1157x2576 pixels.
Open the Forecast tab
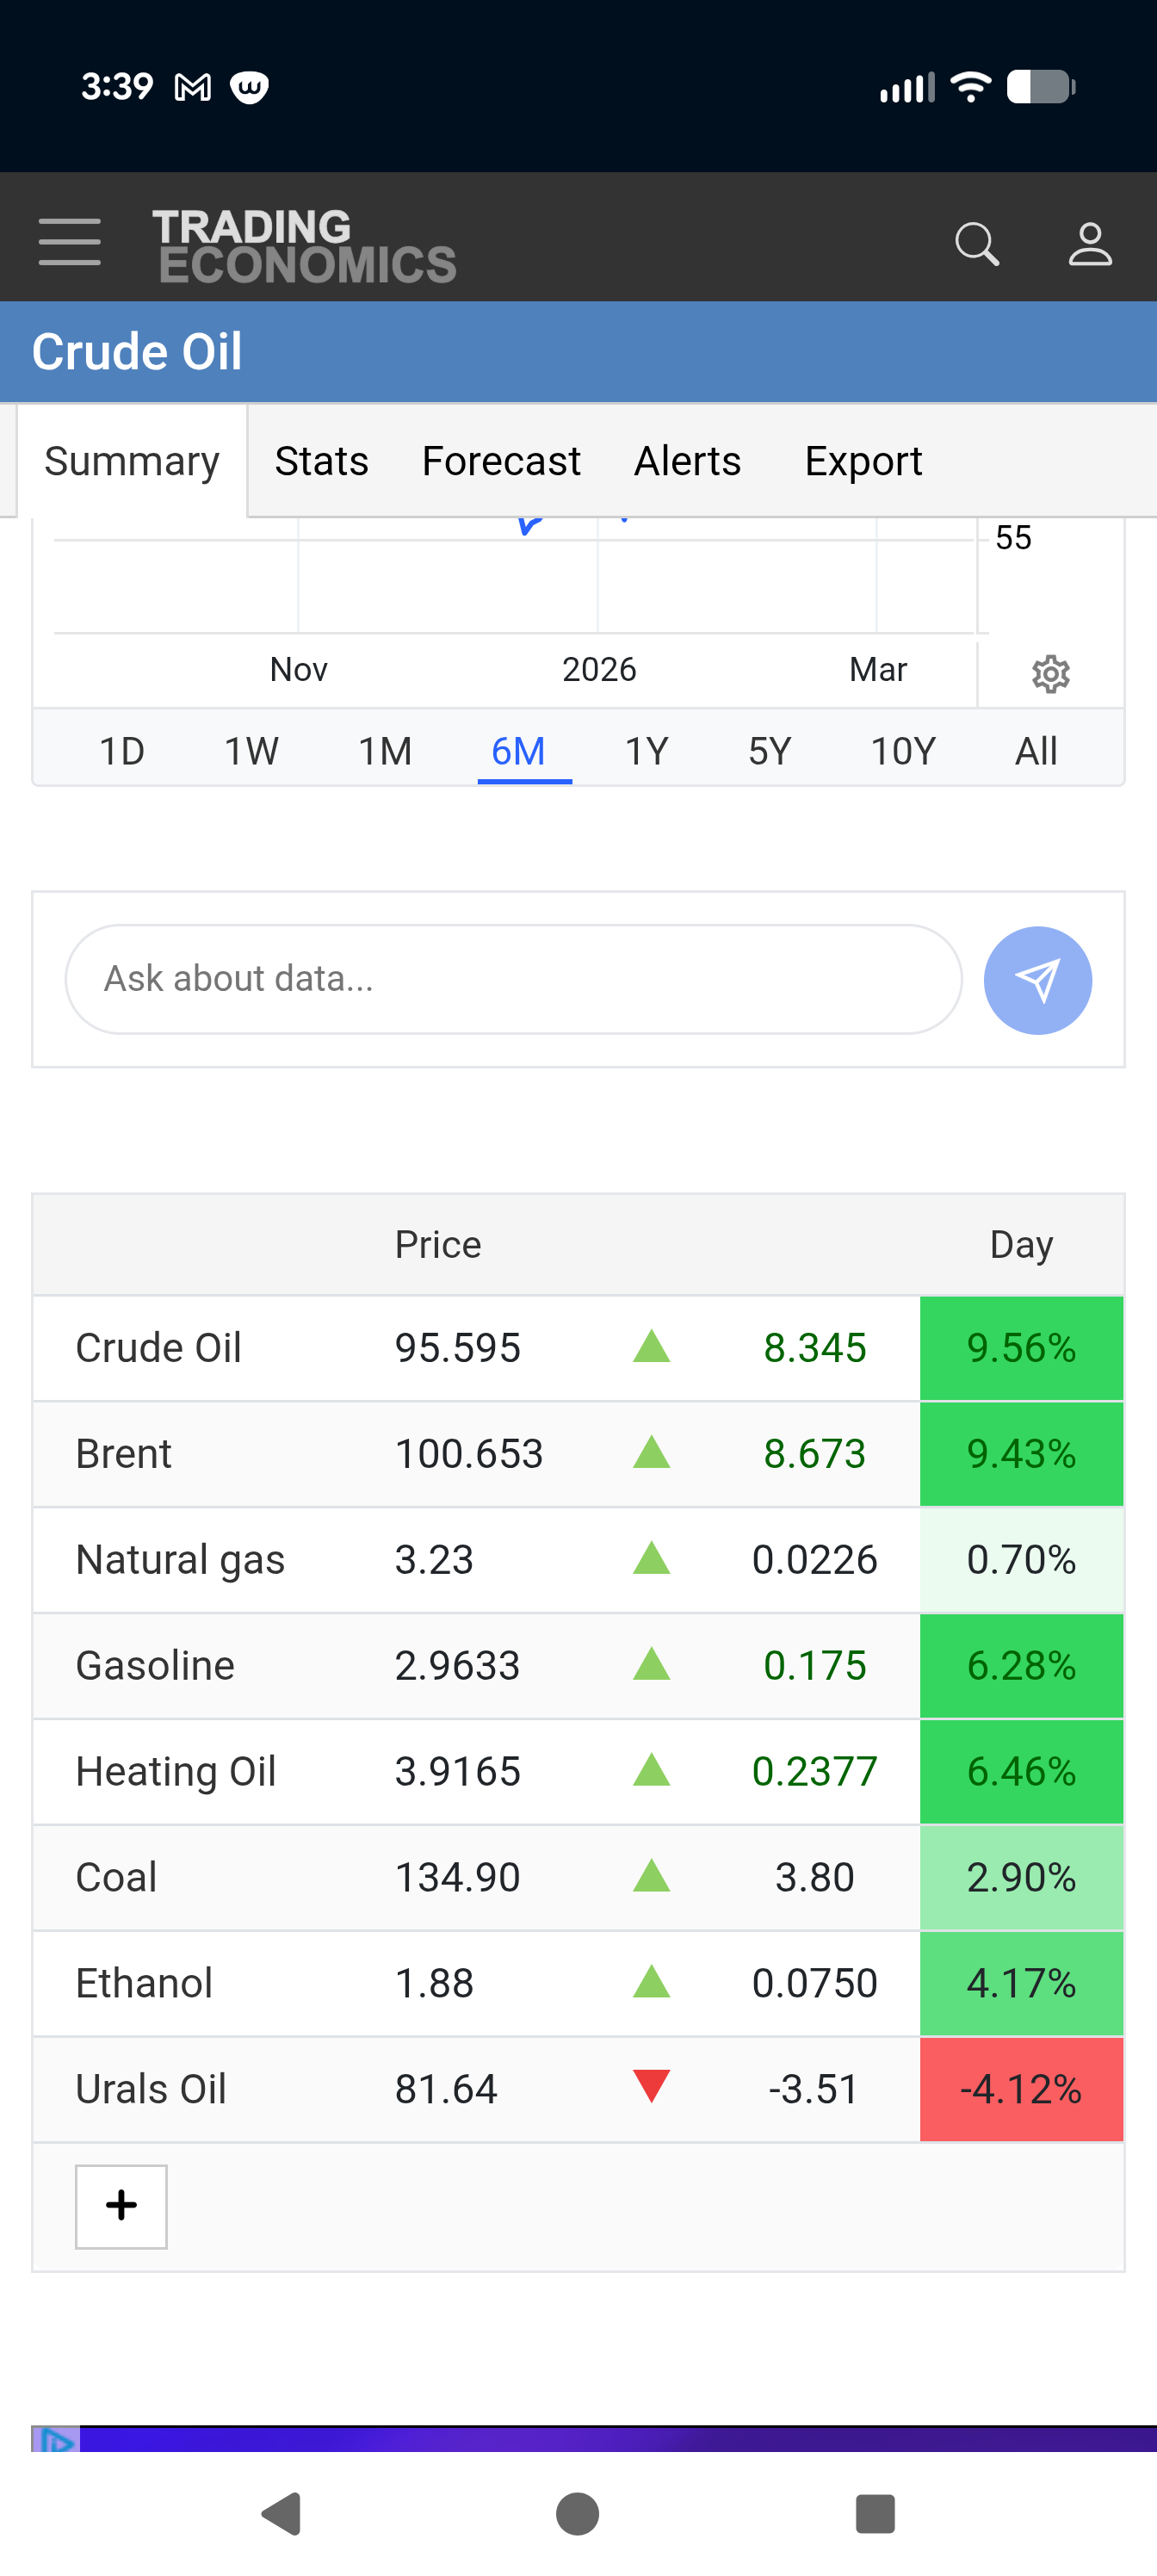coord(501,462)
